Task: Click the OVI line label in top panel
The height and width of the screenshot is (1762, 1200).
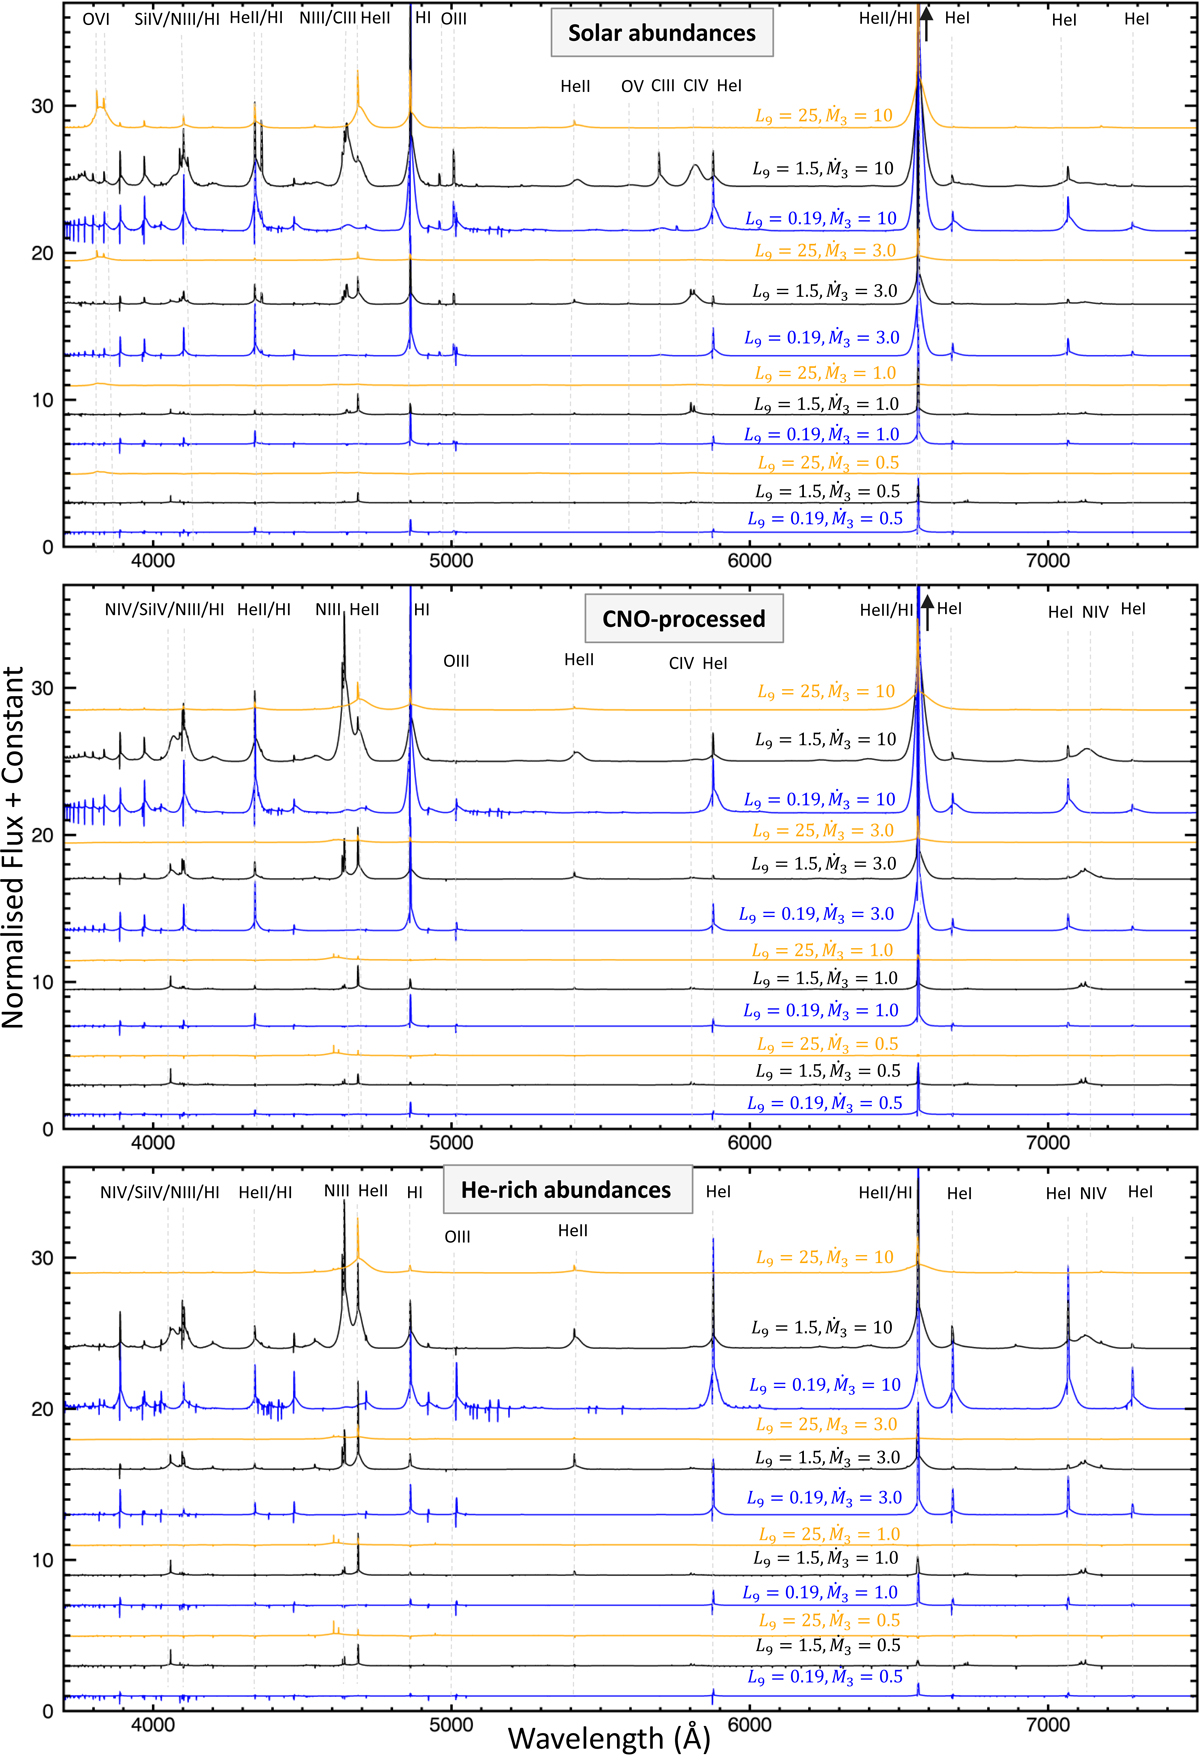Action: (x=96, y=19)
